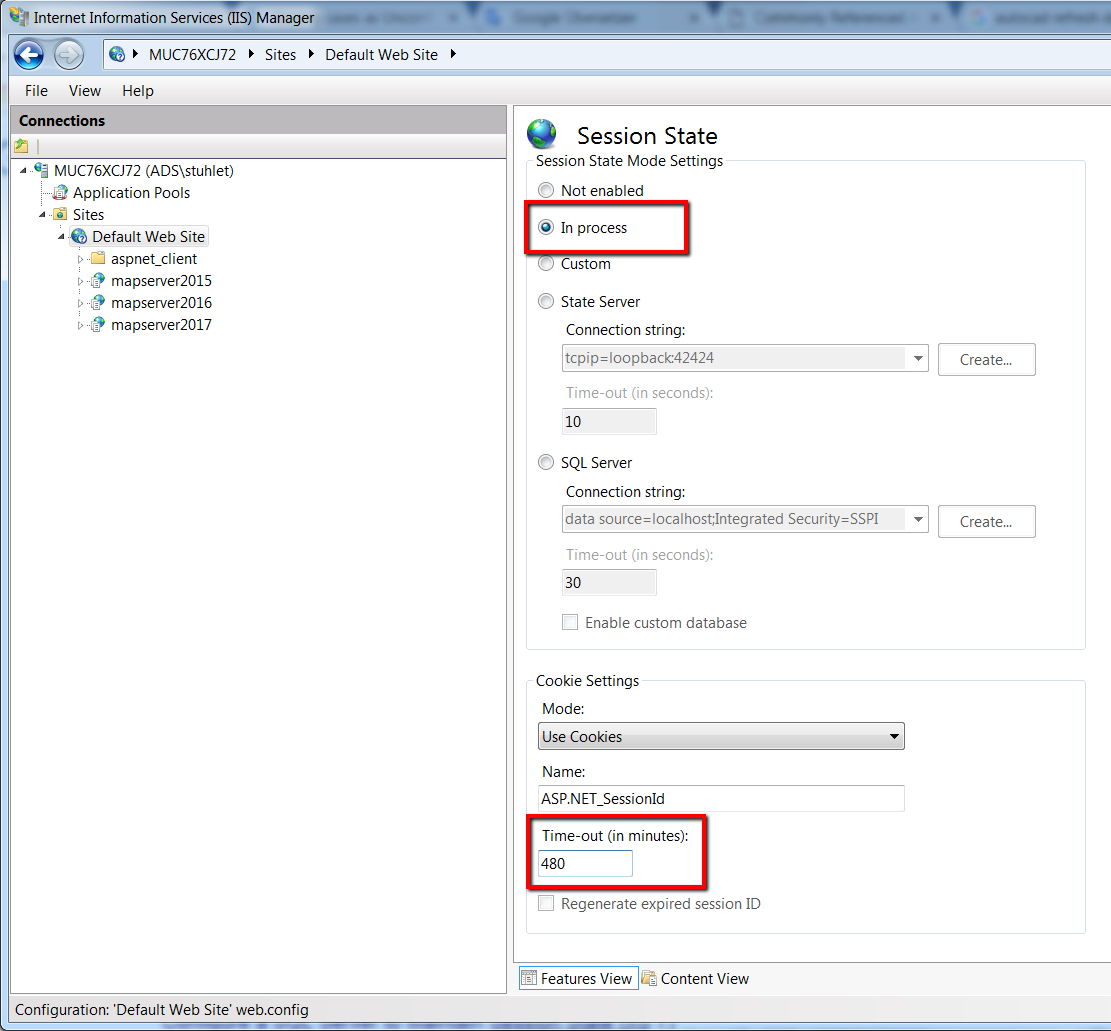The height and width of the screenshot is (1031, 1111).
Task: Navigate back using the back arrow icon
Action: point(29,55)
